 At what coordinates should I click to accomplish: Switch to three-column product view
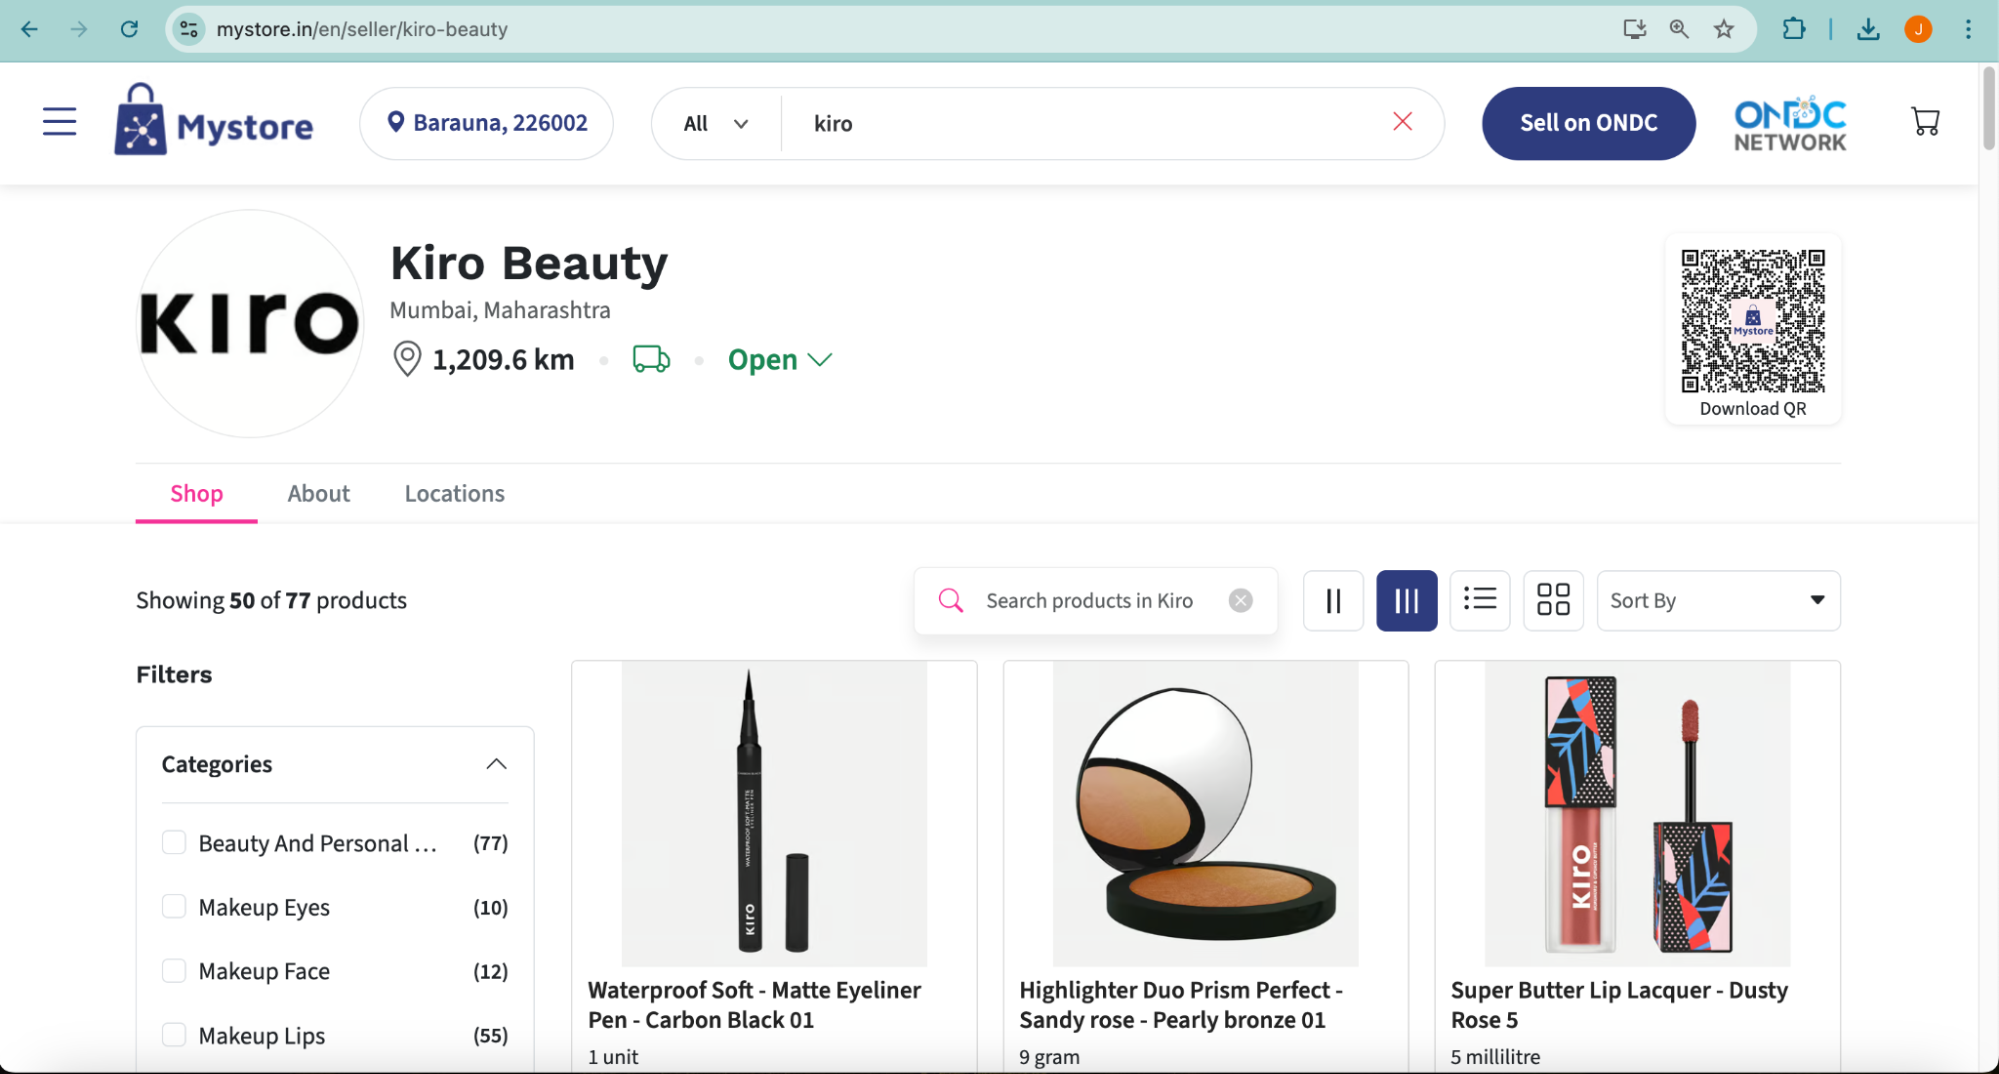click(x=1406, y=600)
